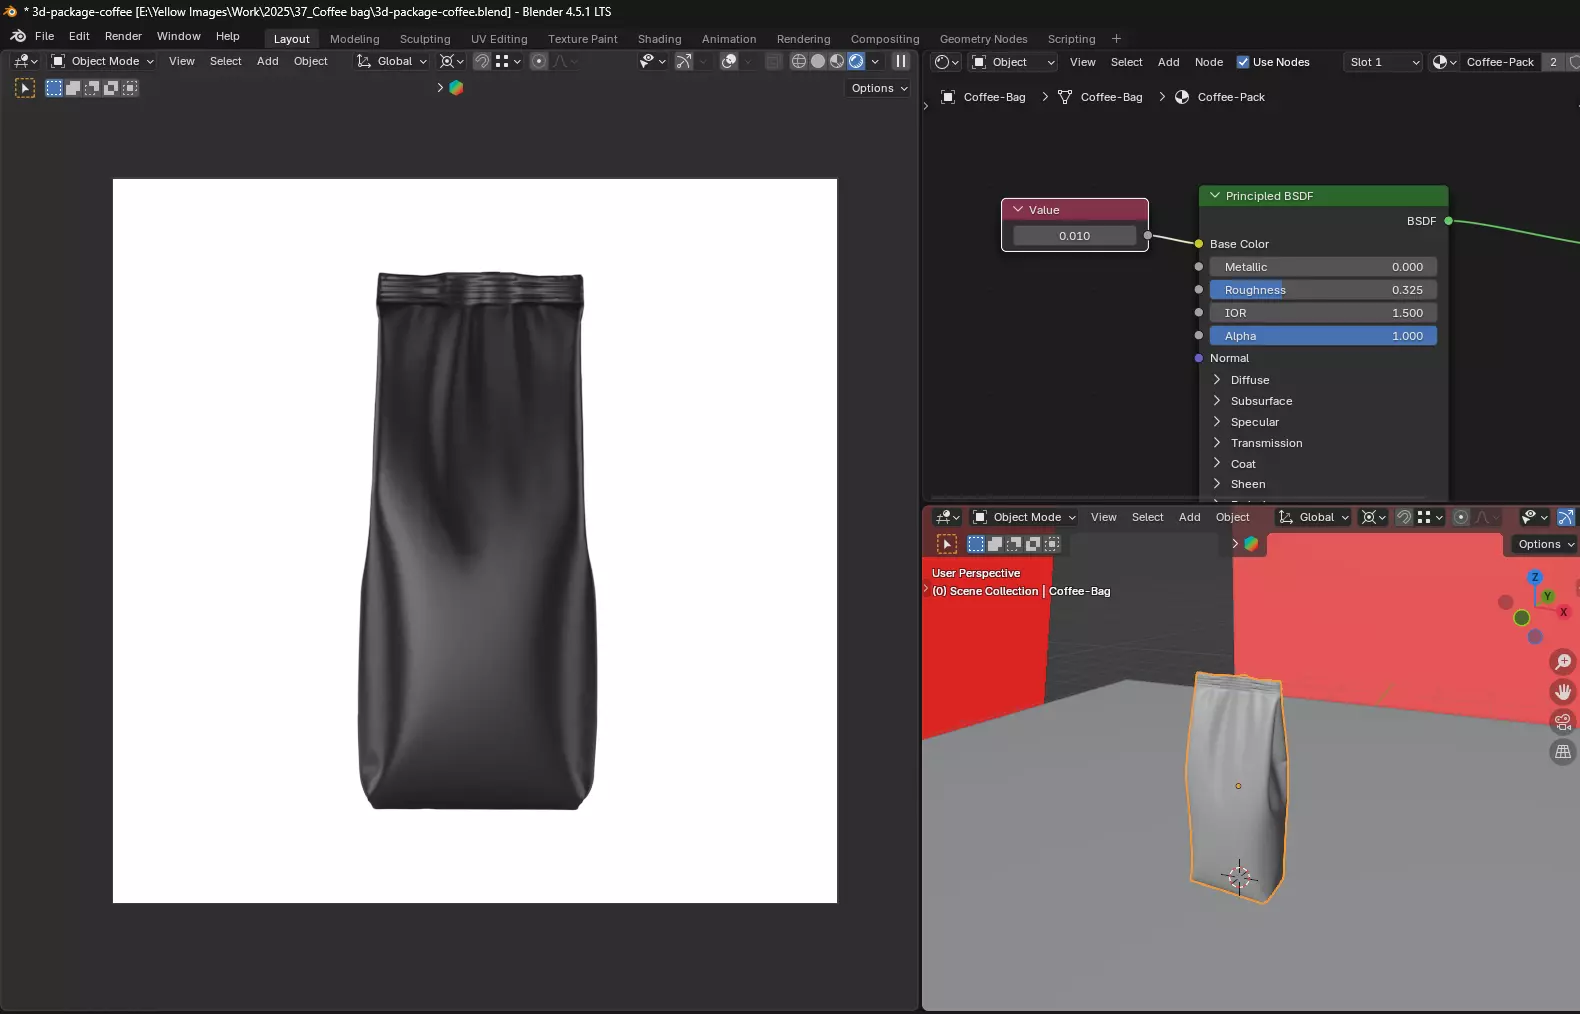Open the File menu

click(45, 36)
